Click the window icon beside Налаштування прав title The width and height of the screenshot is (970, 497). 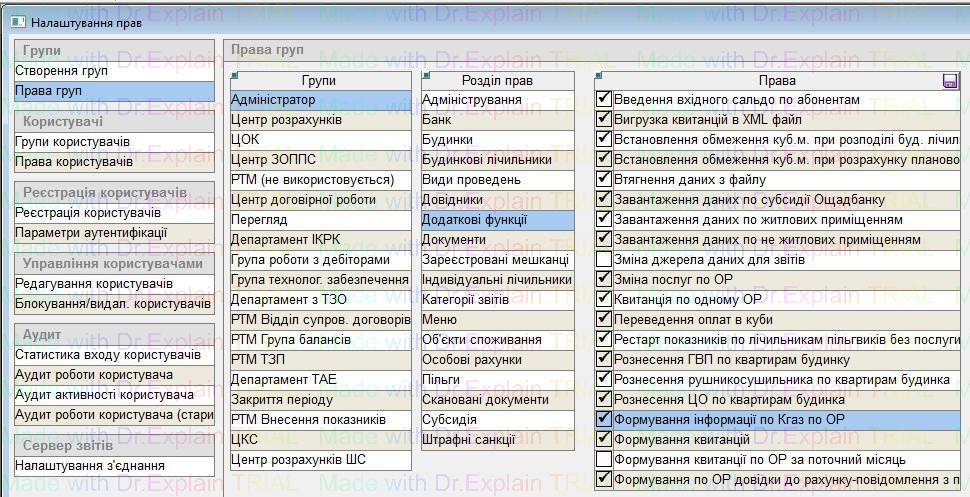[17, 21]
